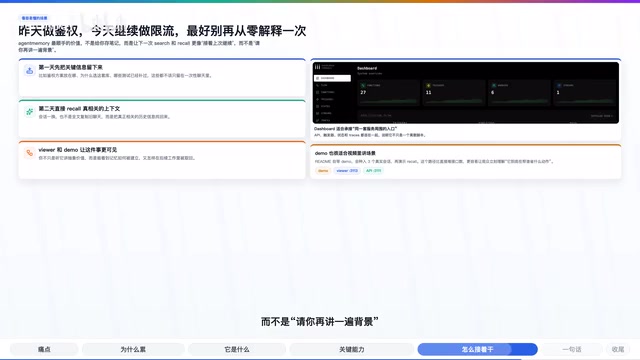Click the agentmemory description under the headline

point(139,47)
